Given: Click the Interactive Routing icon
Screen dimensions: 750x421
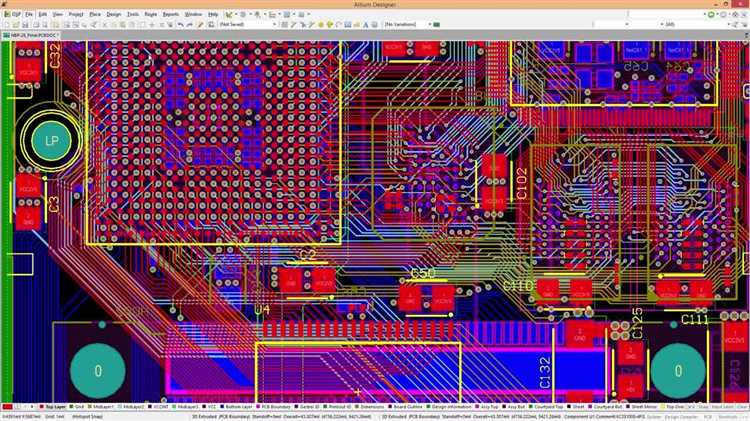Looking at the screenshot, I should [x=294, y=24].
